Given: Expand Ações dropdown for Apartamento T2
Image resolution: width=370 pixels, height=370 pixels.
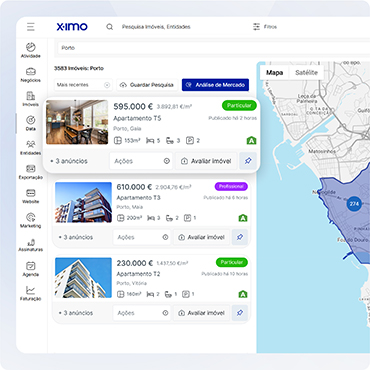Looking at the screenshot, I should click(x=142, y=313).
